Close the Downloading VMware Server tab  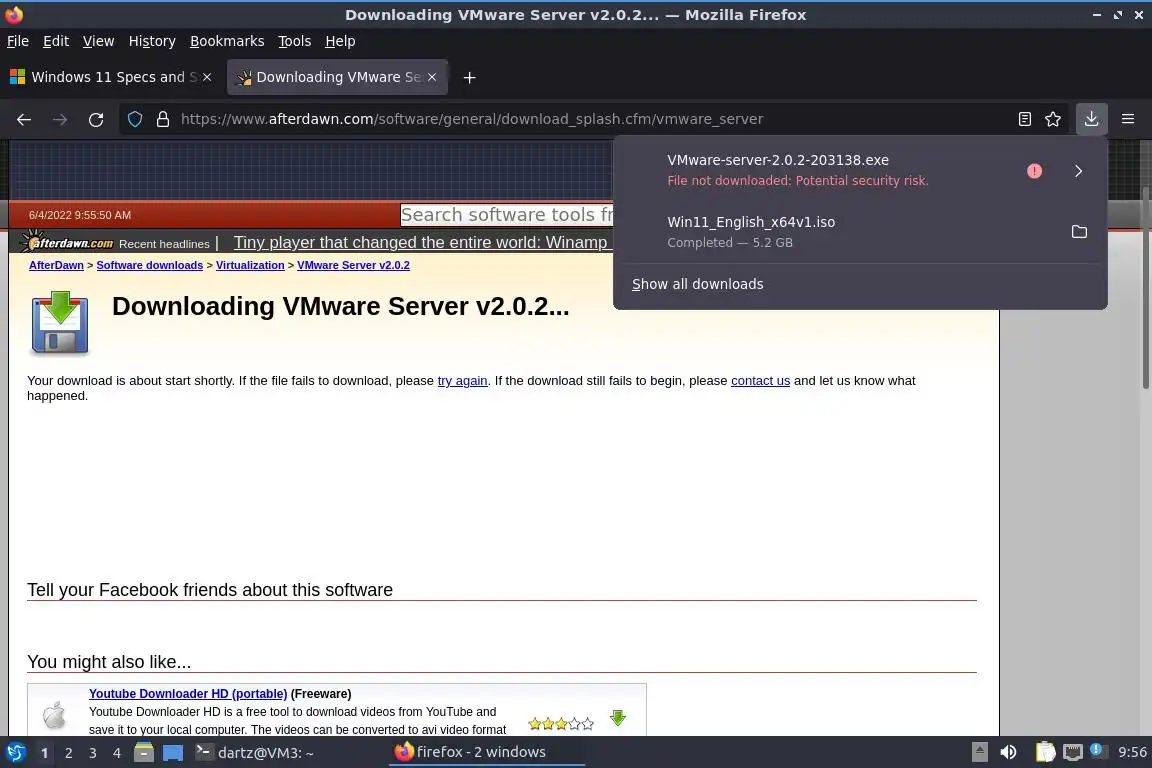[432, 77]
